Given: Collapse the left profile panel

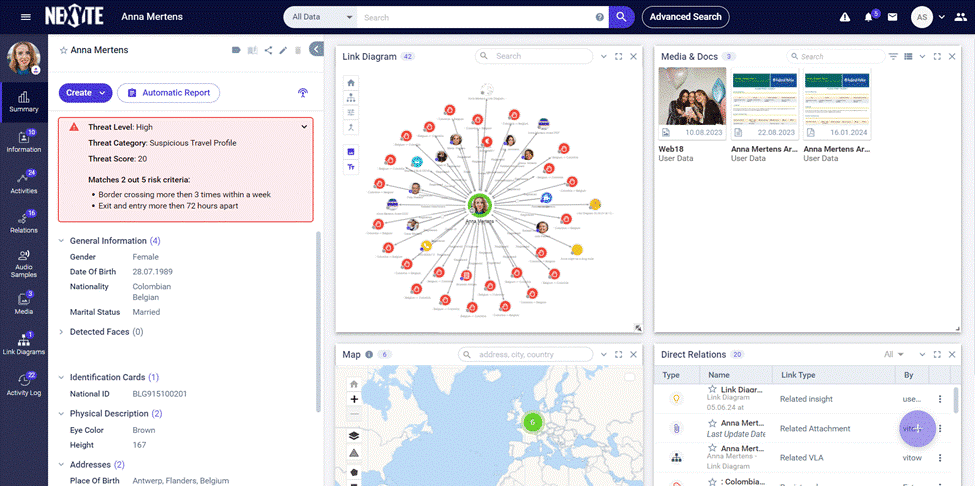Looking at the screenshot, I should [316, 50].
